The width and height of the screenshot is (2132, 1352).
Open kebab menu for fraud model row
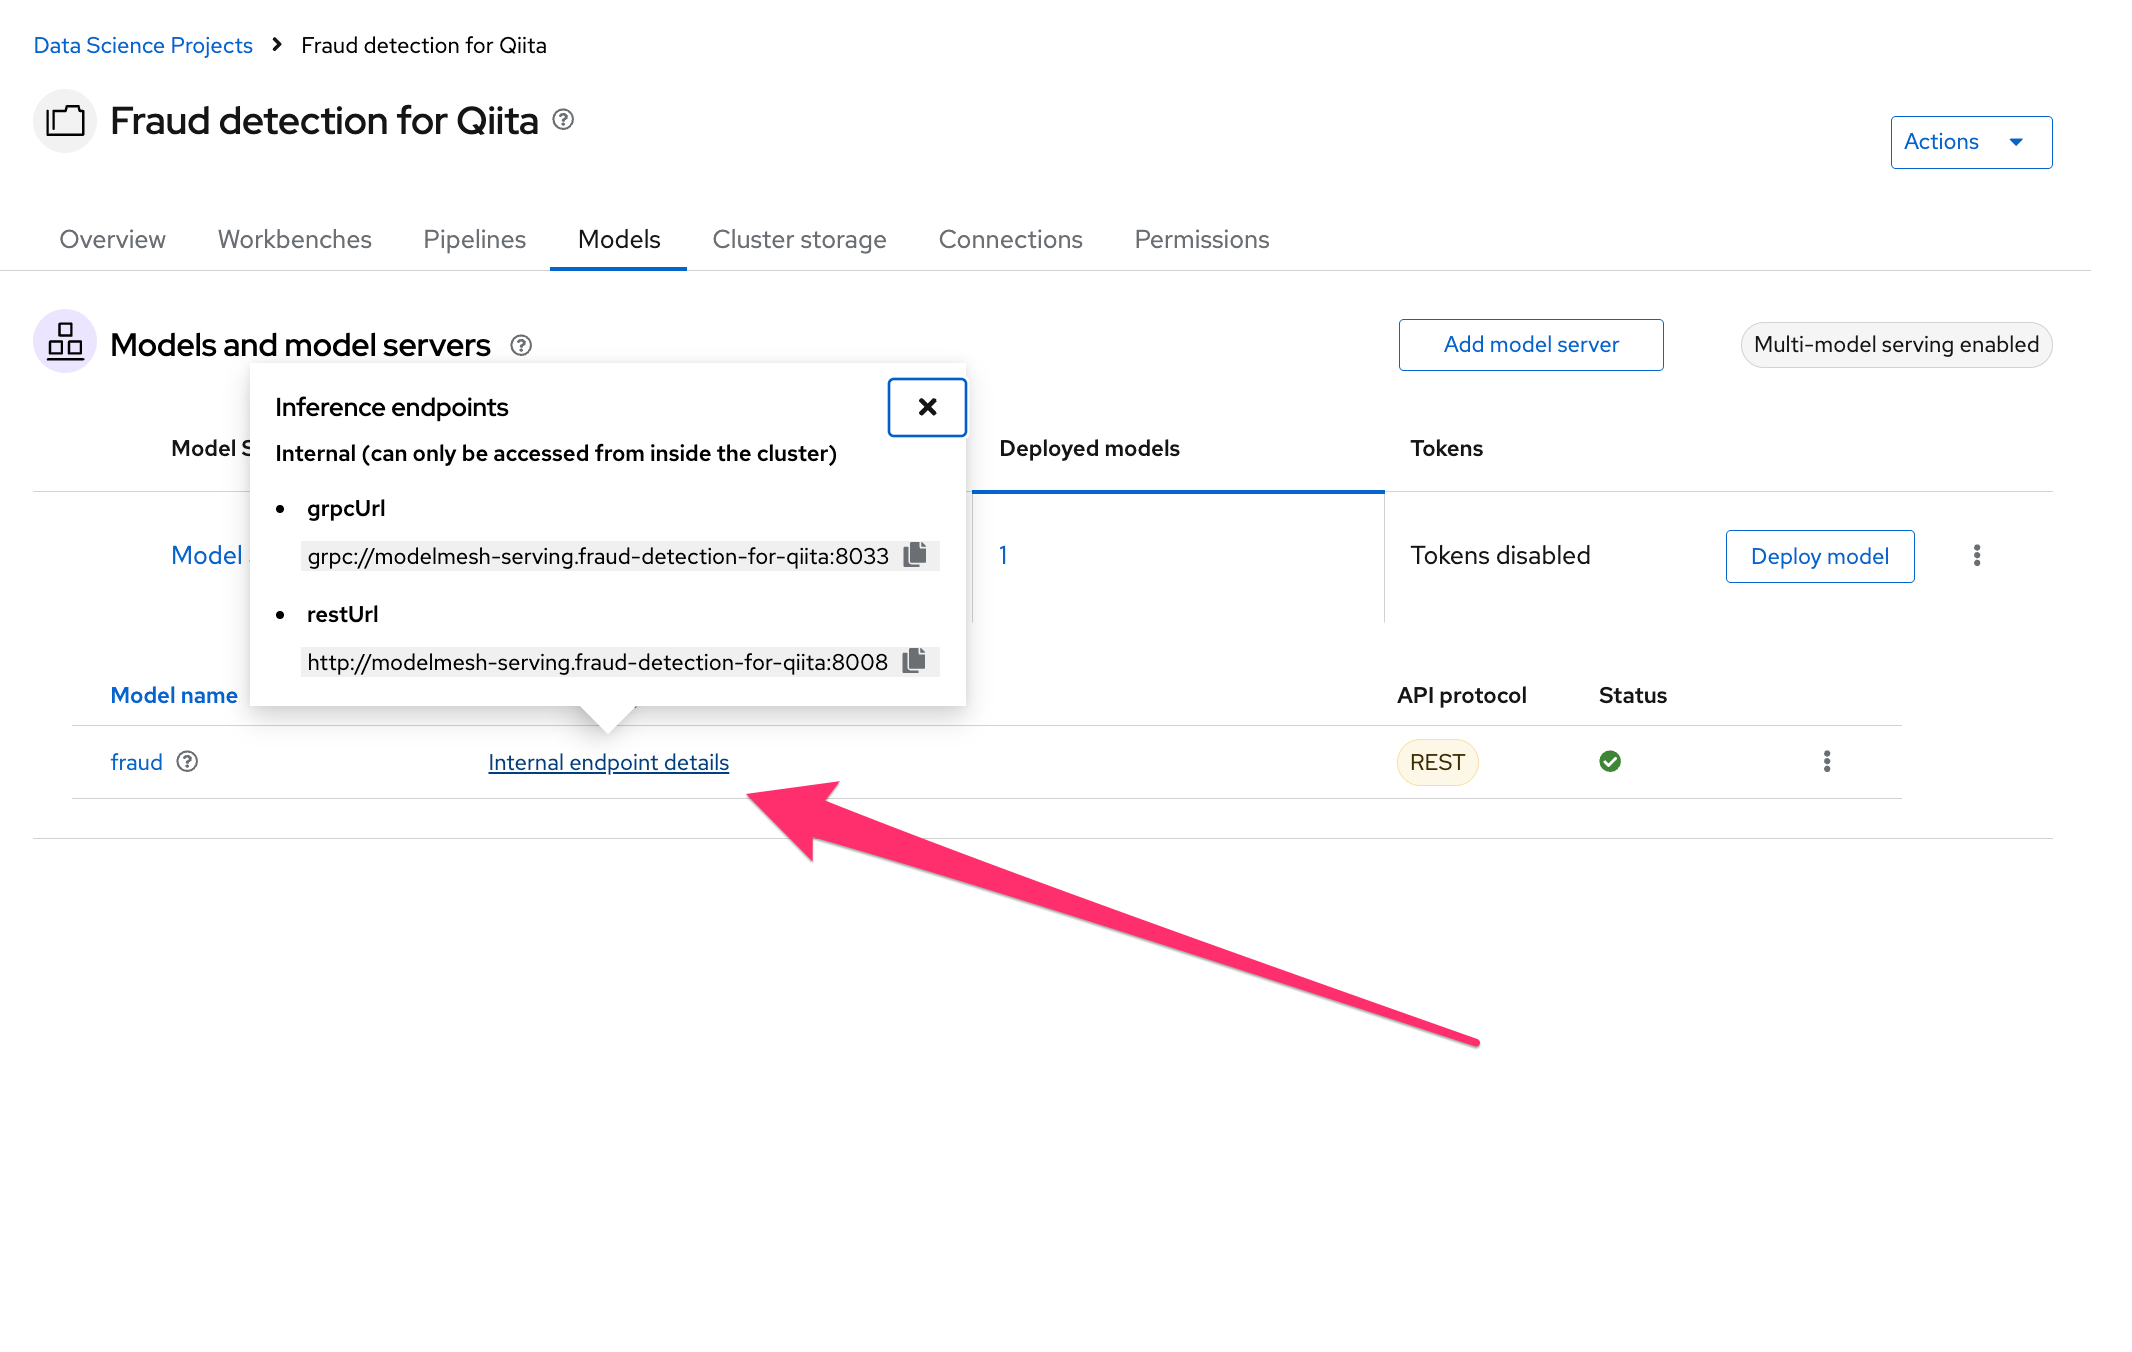point(1826,762)
